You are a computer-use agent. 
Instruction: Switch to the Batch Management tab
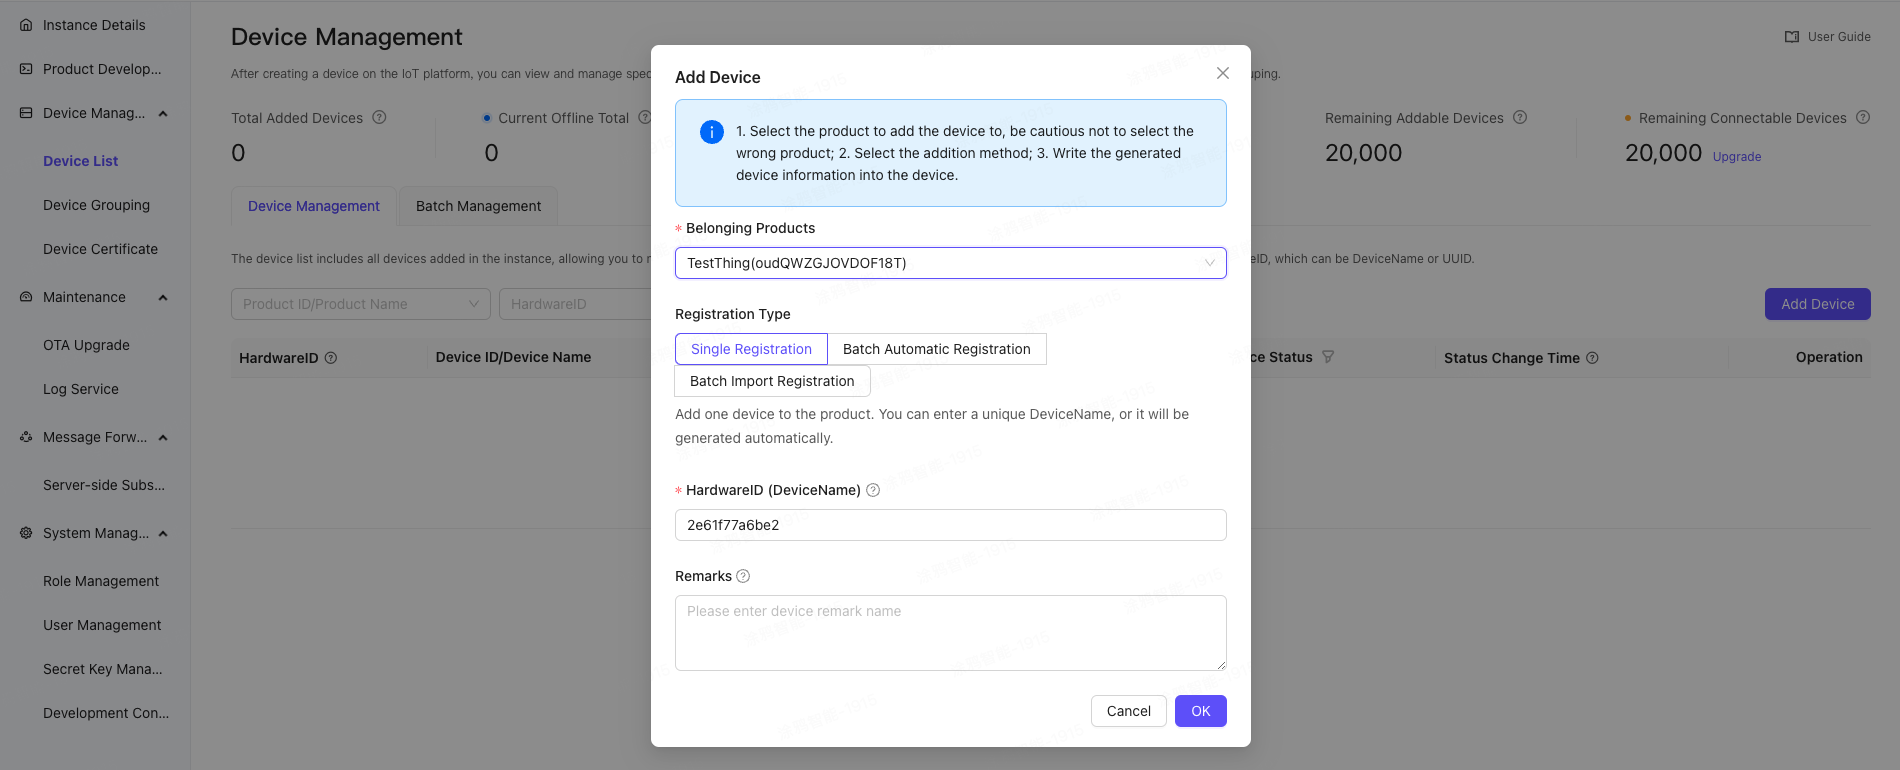pyautogui.click(x=478, y=206)
